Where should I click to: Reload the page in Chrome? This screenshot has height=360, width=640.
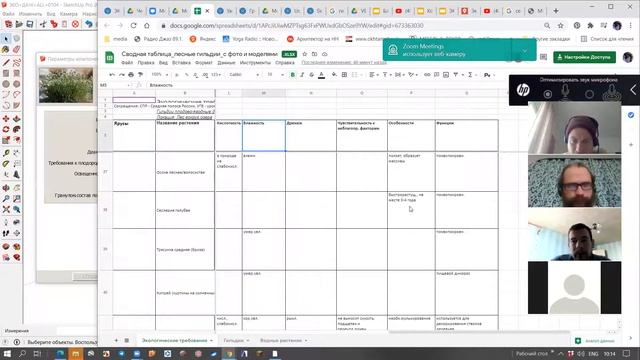click(x=133, y=25)
